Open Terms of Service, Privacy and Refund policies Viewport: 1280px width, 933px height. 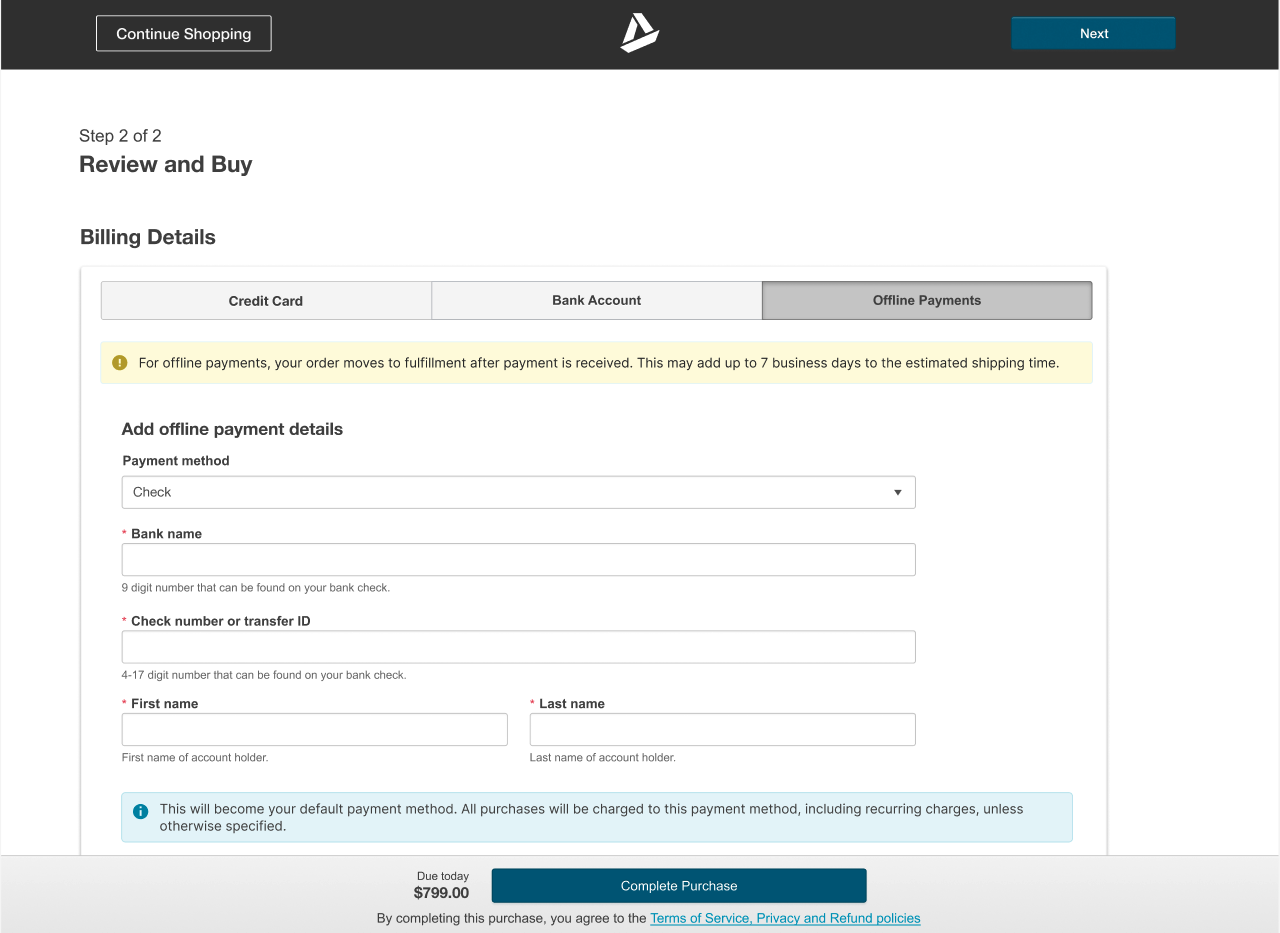785,918
